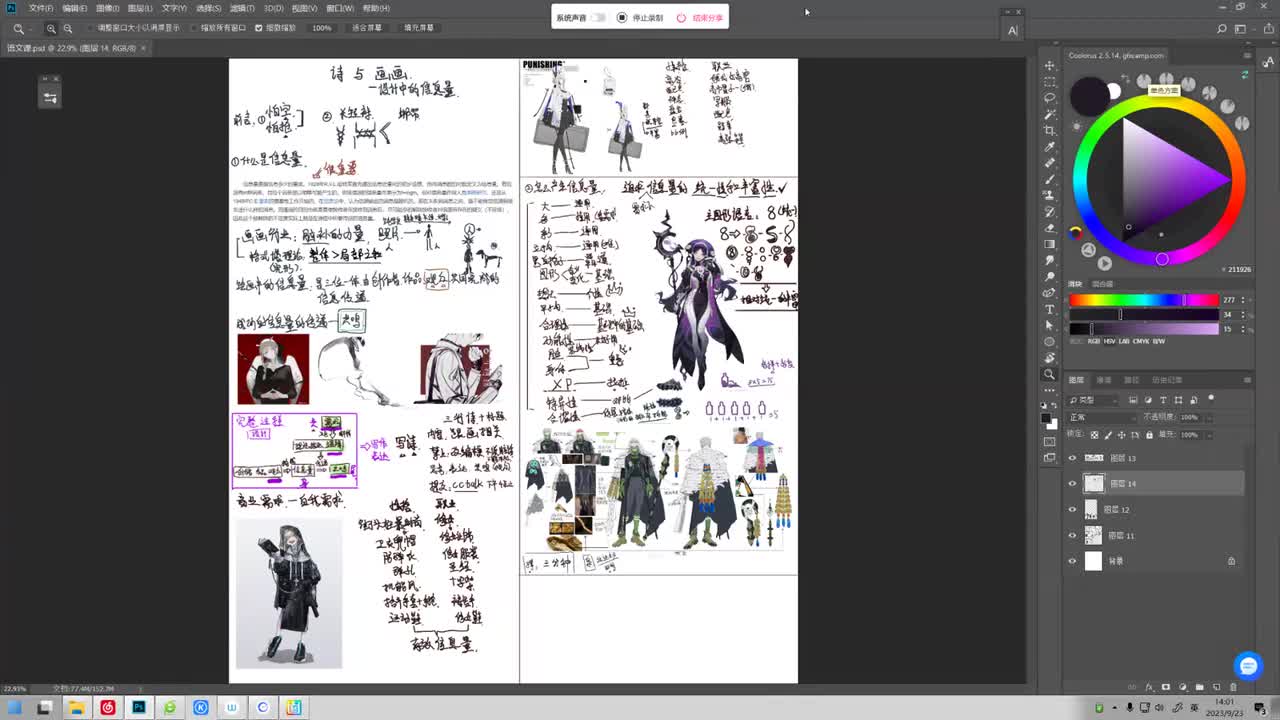1280x720 pixels.
Task: Open the 文件(F) File menu
Action: pos(41,8)
